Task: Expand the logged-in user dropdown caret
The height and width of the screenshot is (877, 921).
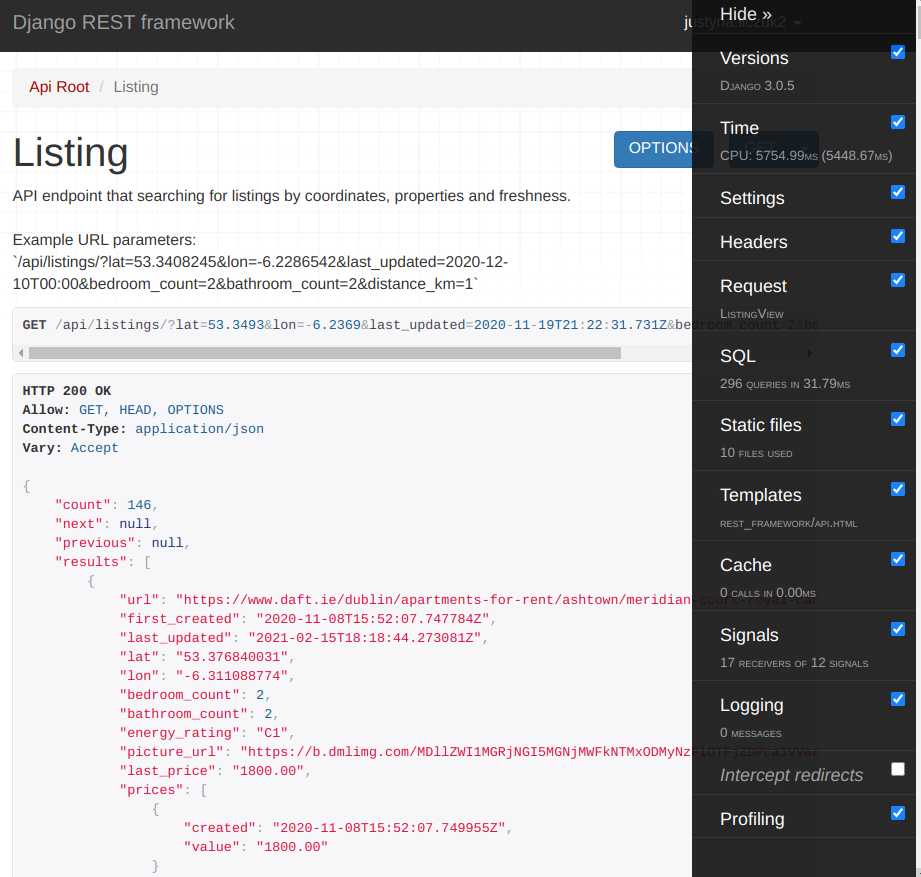Action: (797, 23)
